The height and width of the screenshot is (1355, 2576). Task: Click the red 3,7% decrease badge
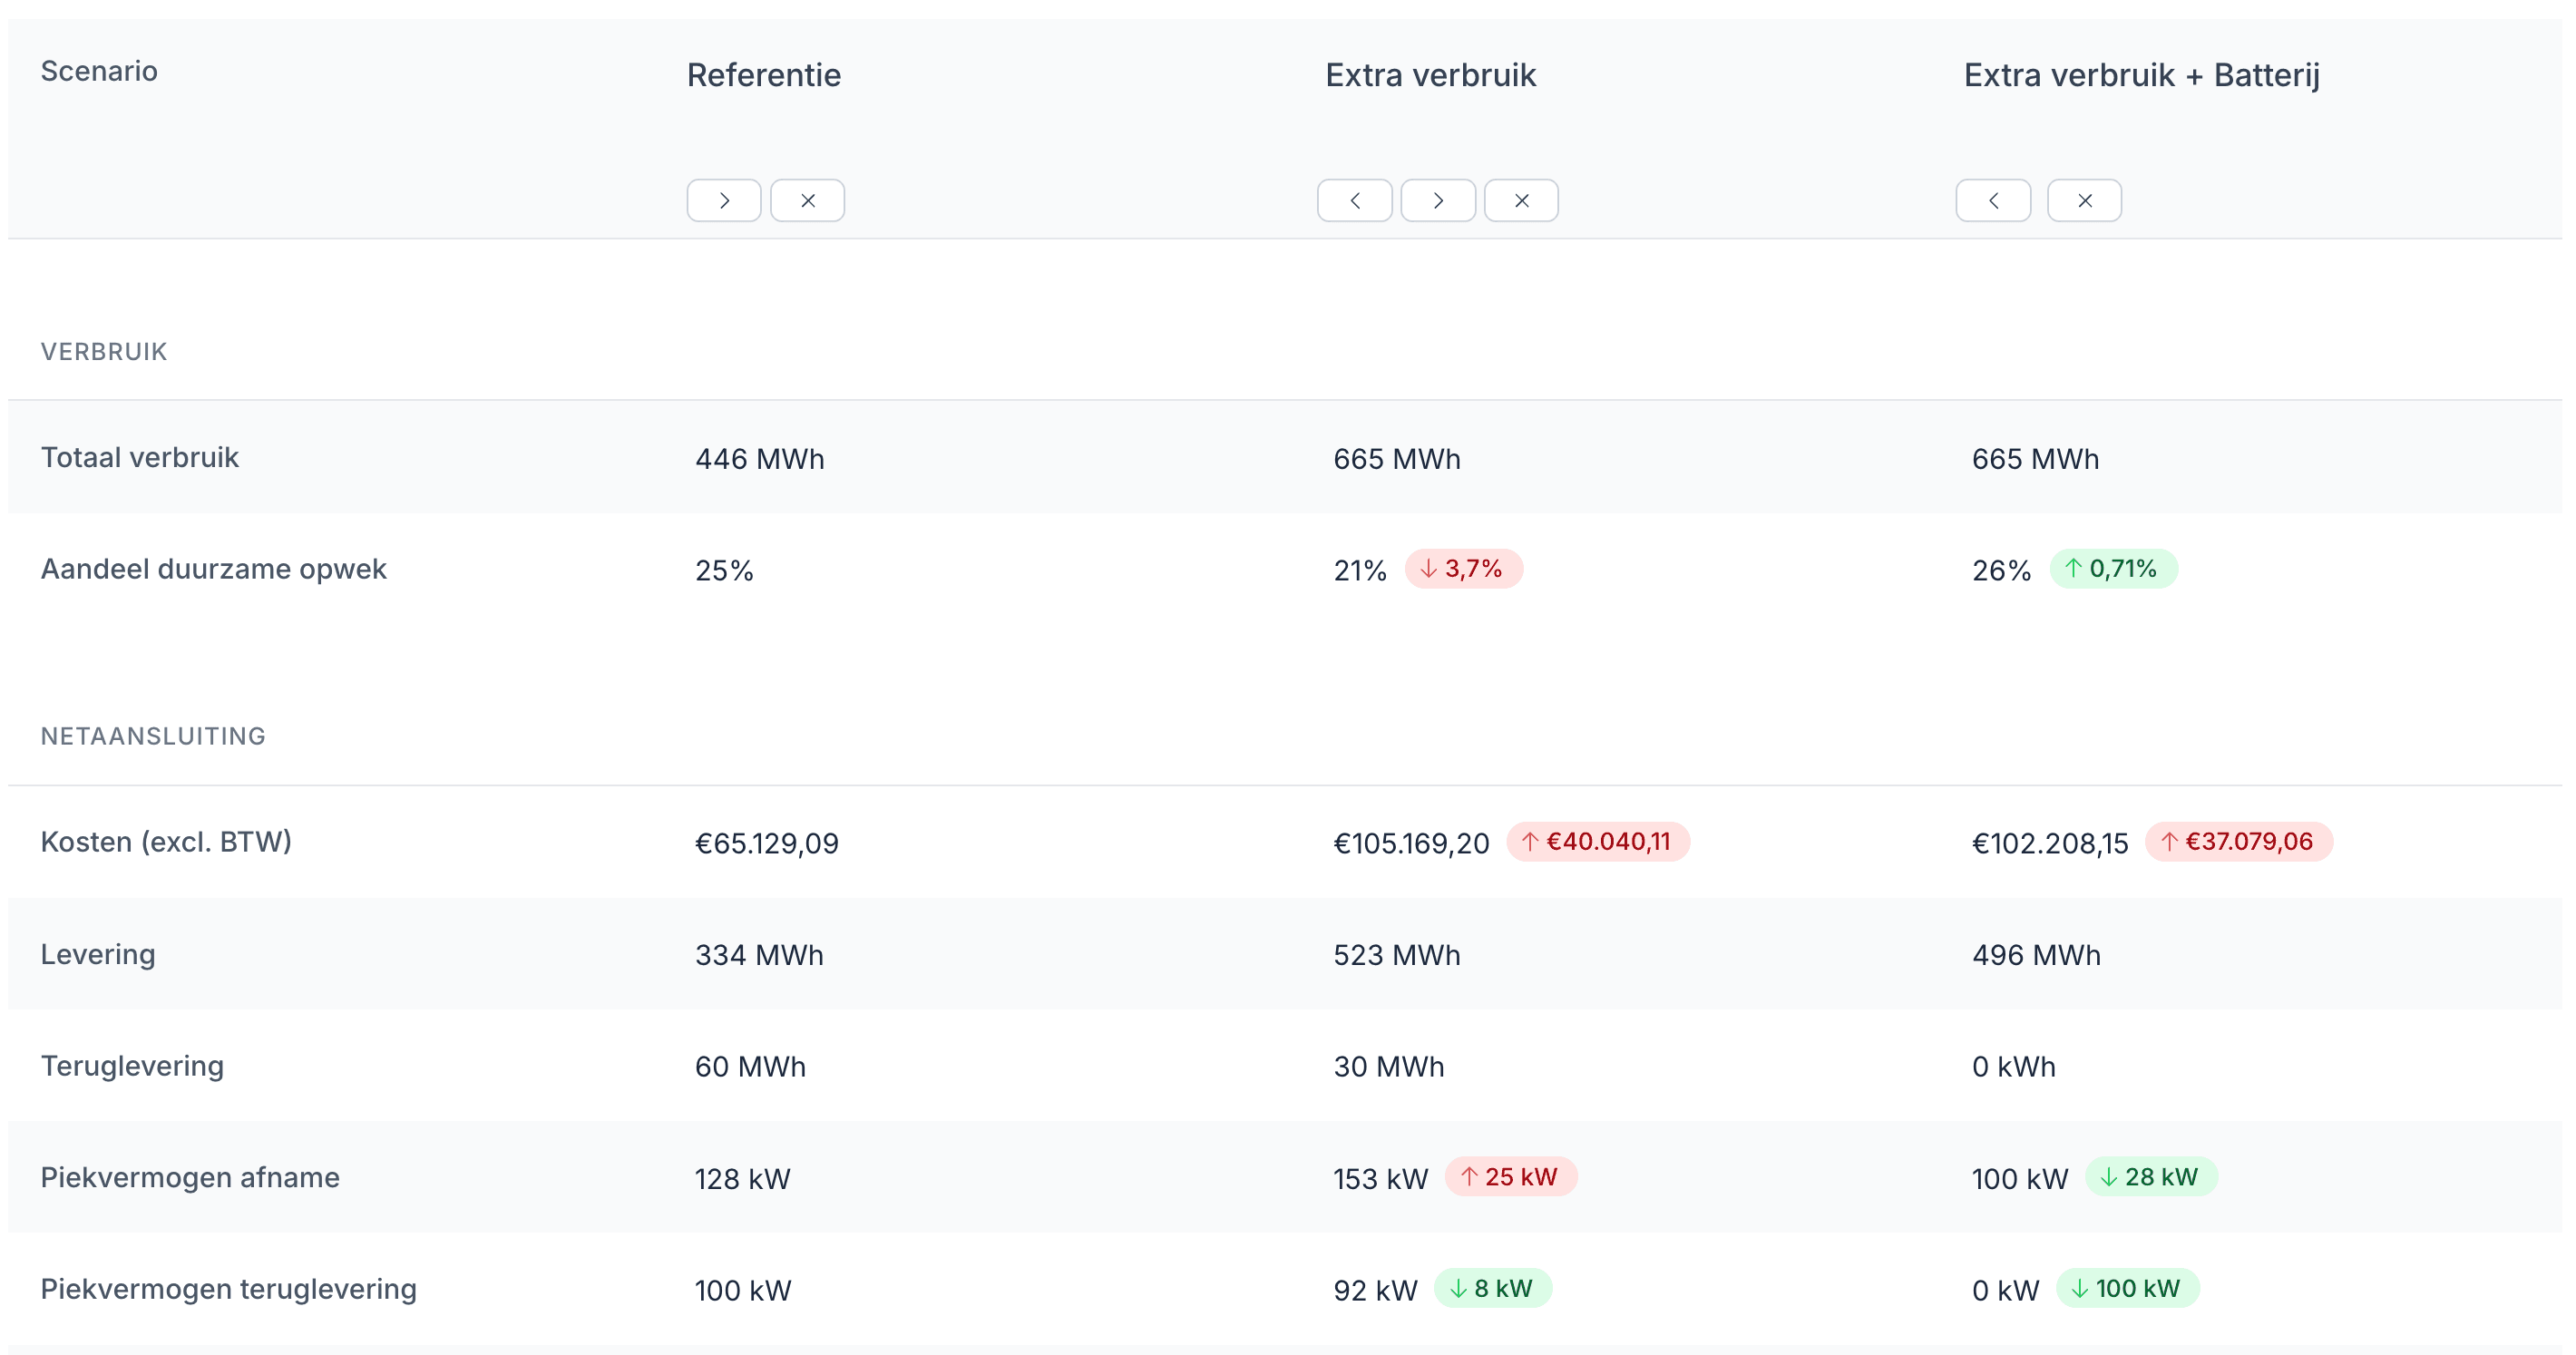click(1462, 569)
